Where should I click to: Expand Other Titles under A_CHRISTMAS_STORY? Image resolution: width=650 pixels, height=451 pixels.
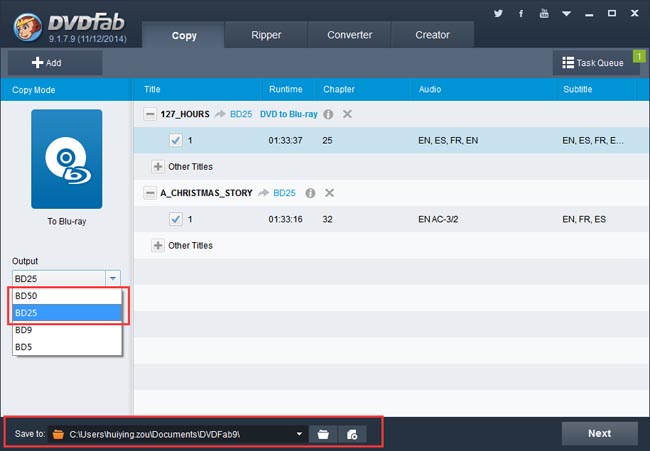[x=158, y=245]
